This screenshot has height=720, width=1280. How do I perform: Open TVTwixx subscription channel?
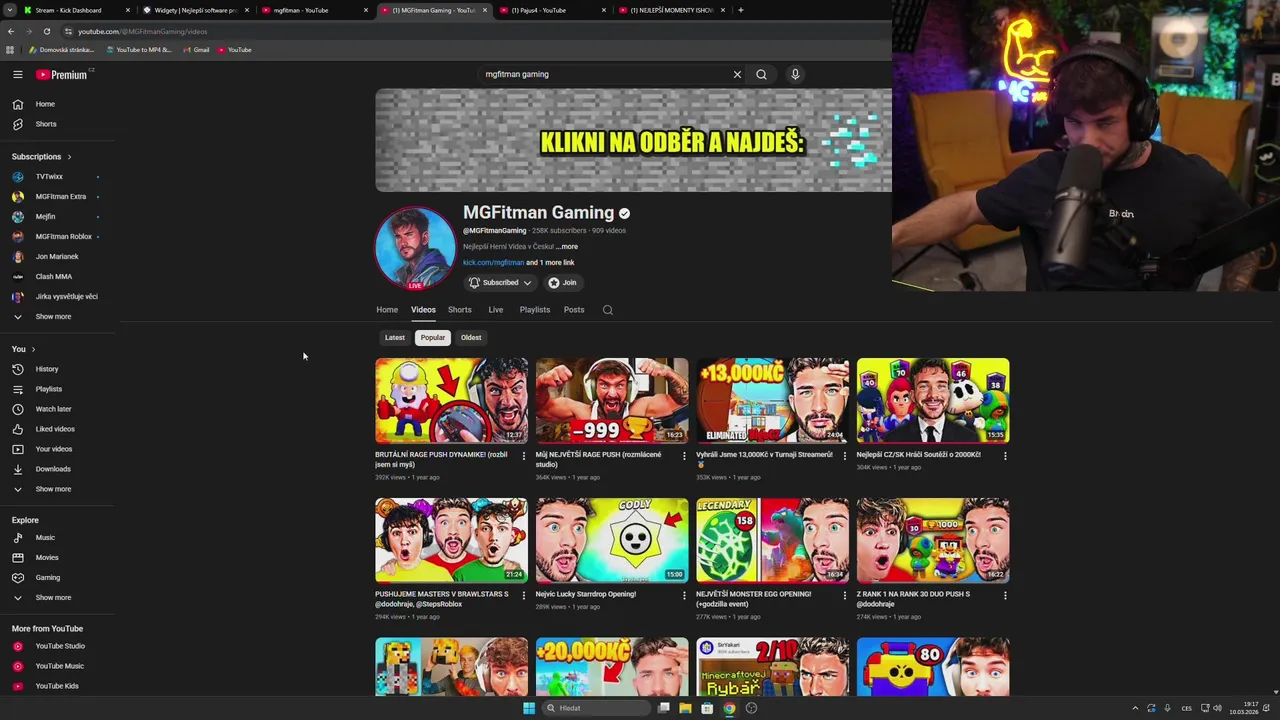click(x=48, y=177)
